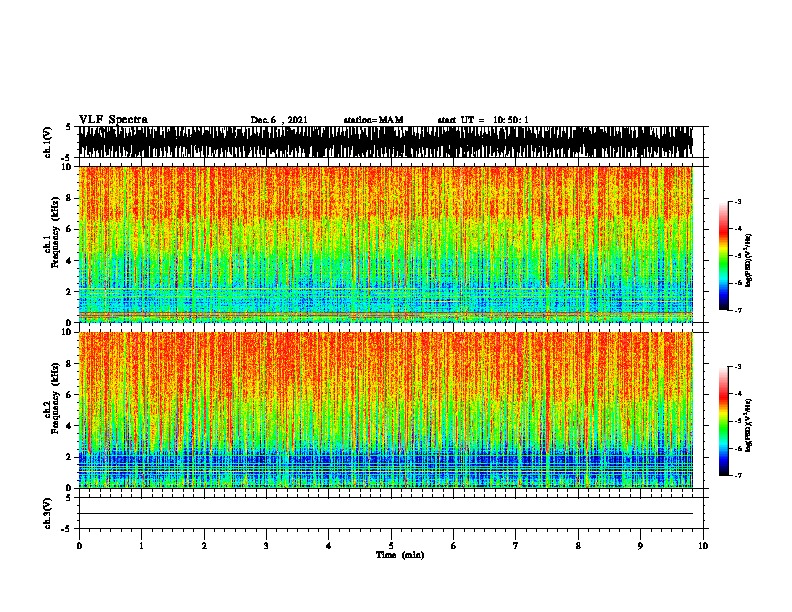Click time axis tick label "8"
Viewport: 792px width, 612px height.
(578, 546)
